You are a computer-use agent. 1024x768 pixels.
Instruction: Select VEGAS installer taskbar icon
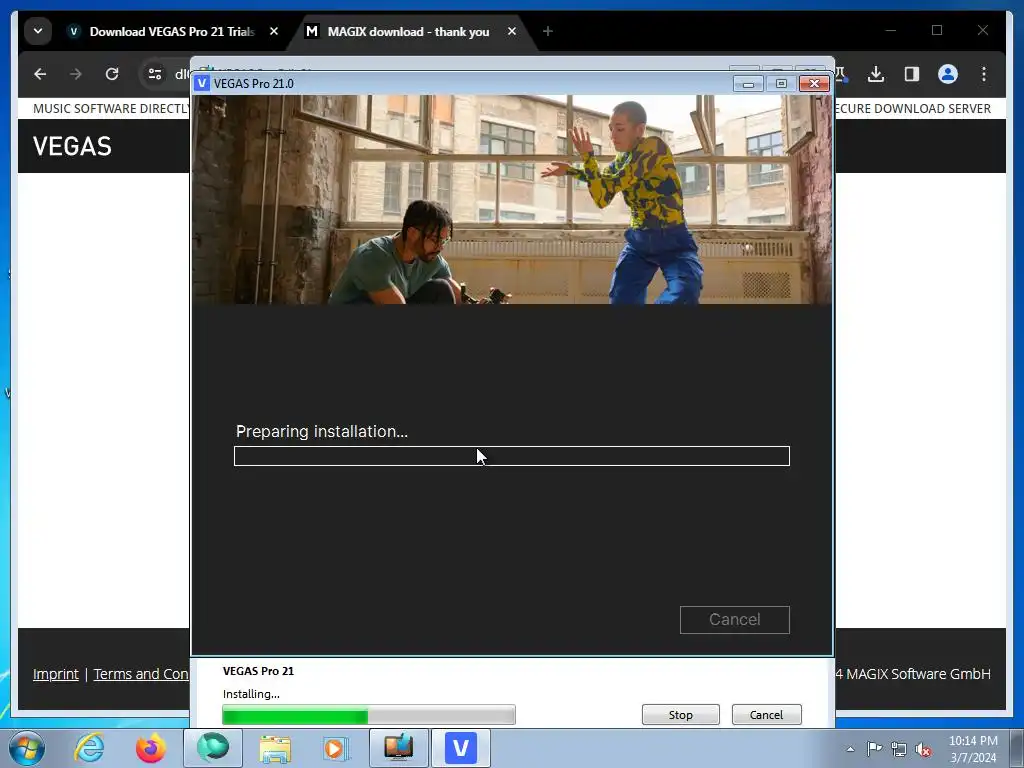pyautogui.click(x=461, y=748)
